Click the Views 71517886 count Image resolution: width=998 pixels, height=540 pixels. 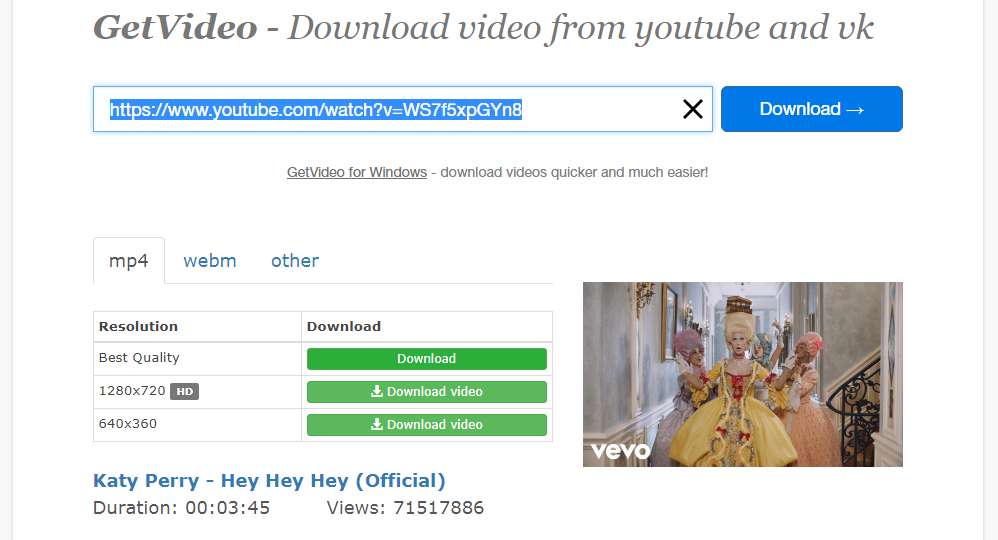(x=405, y=508)
